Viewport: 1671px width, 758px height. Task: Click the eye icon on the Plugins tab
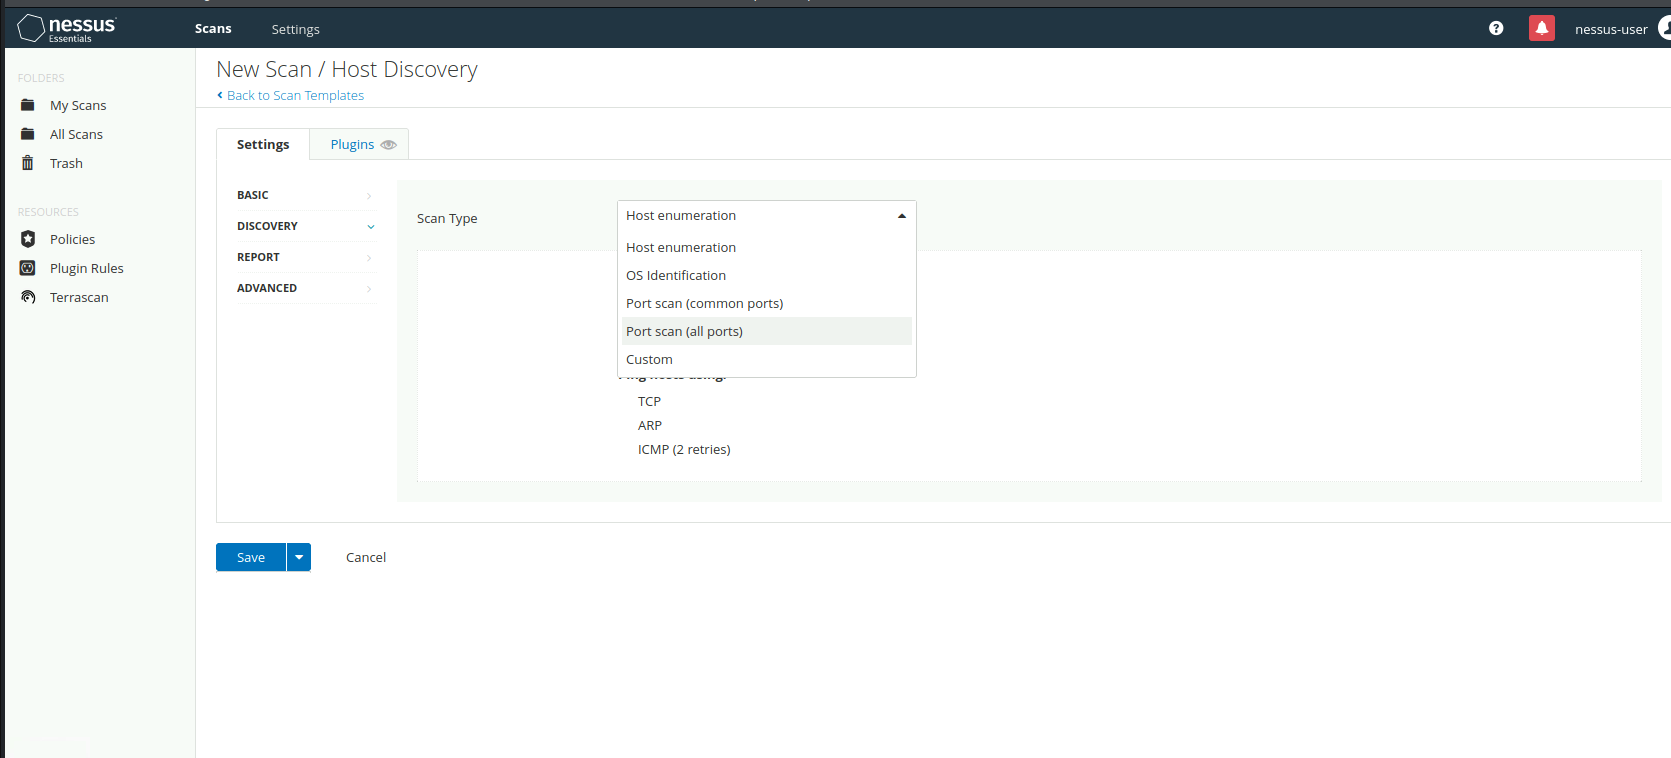(x=389, y=145)
